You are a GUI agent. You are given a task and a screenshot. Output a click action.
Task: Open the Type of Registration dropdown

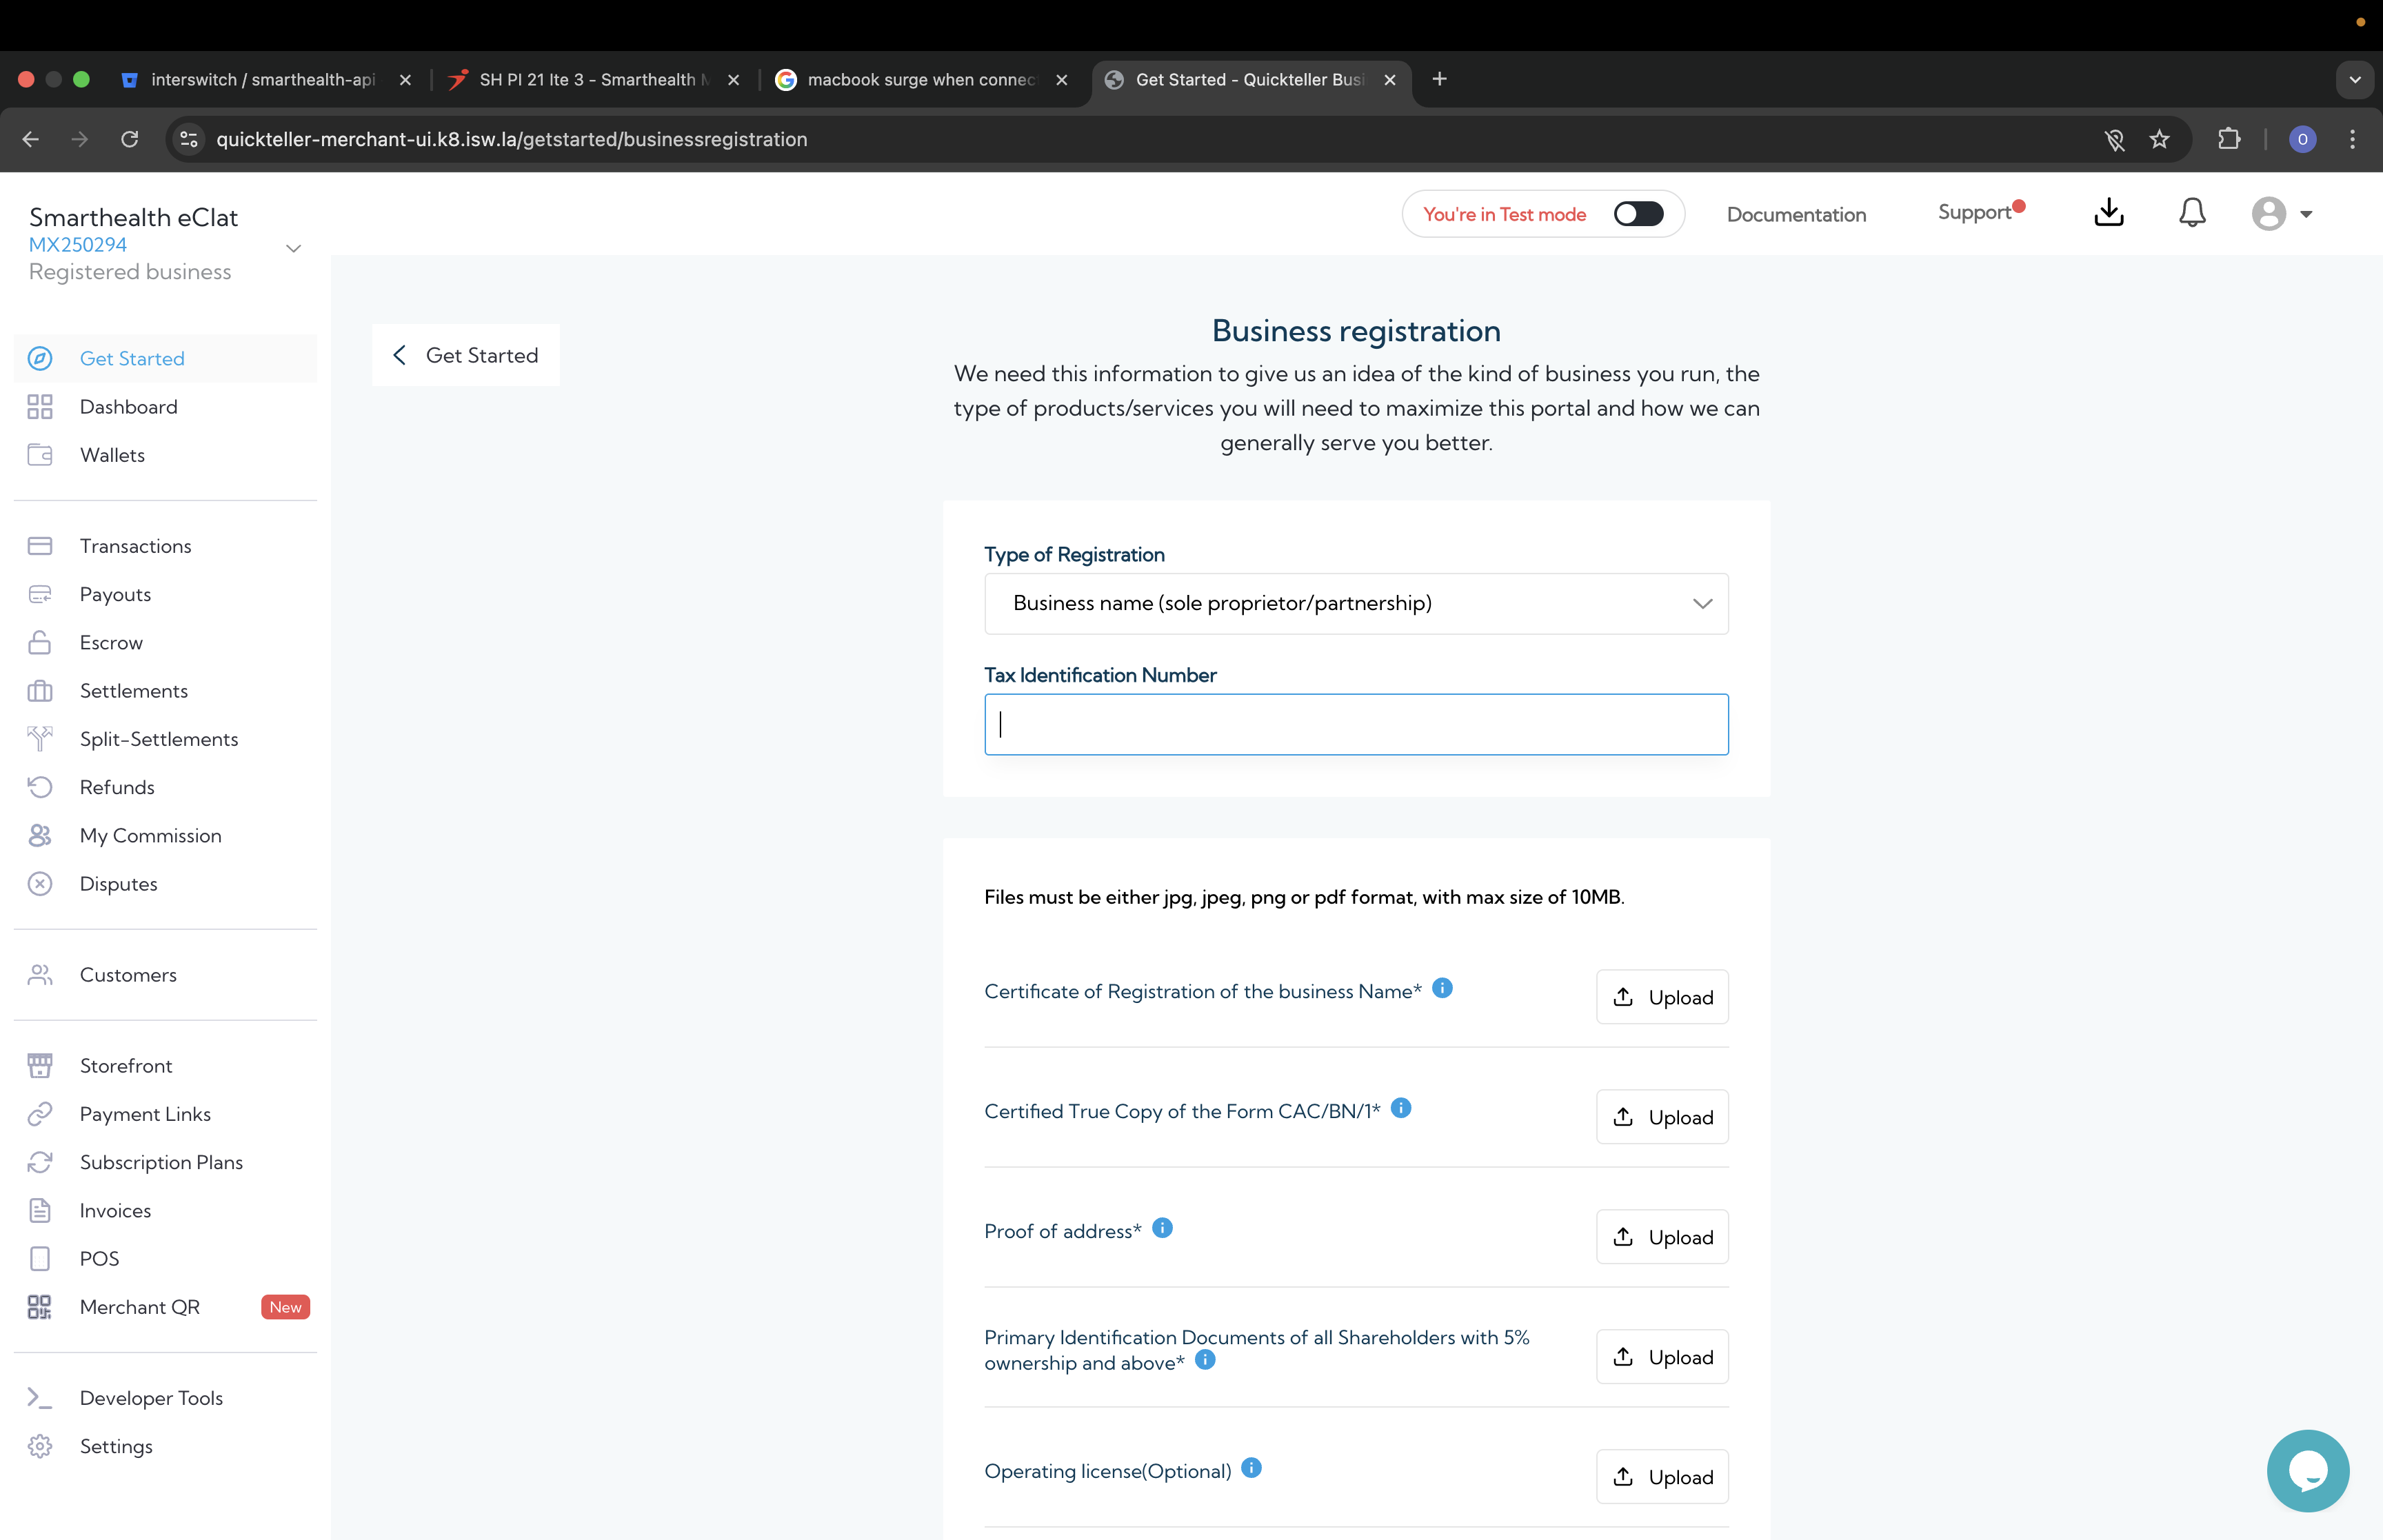[x=1356, y=603]
